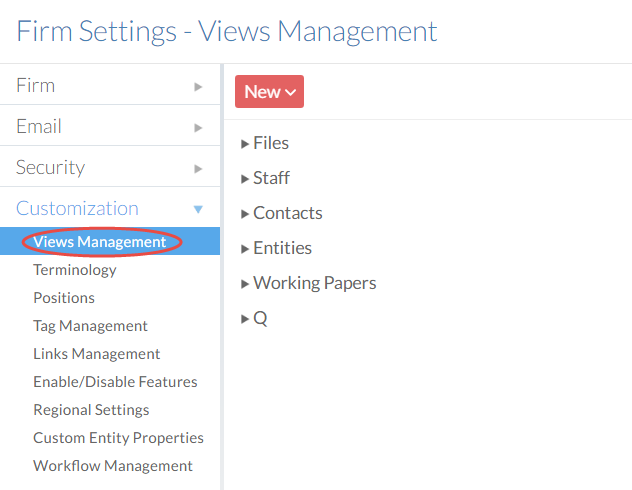Screen dimensions: 632x490
Task: Open Enable/Disable Features page
Action: tap(115, 382)
